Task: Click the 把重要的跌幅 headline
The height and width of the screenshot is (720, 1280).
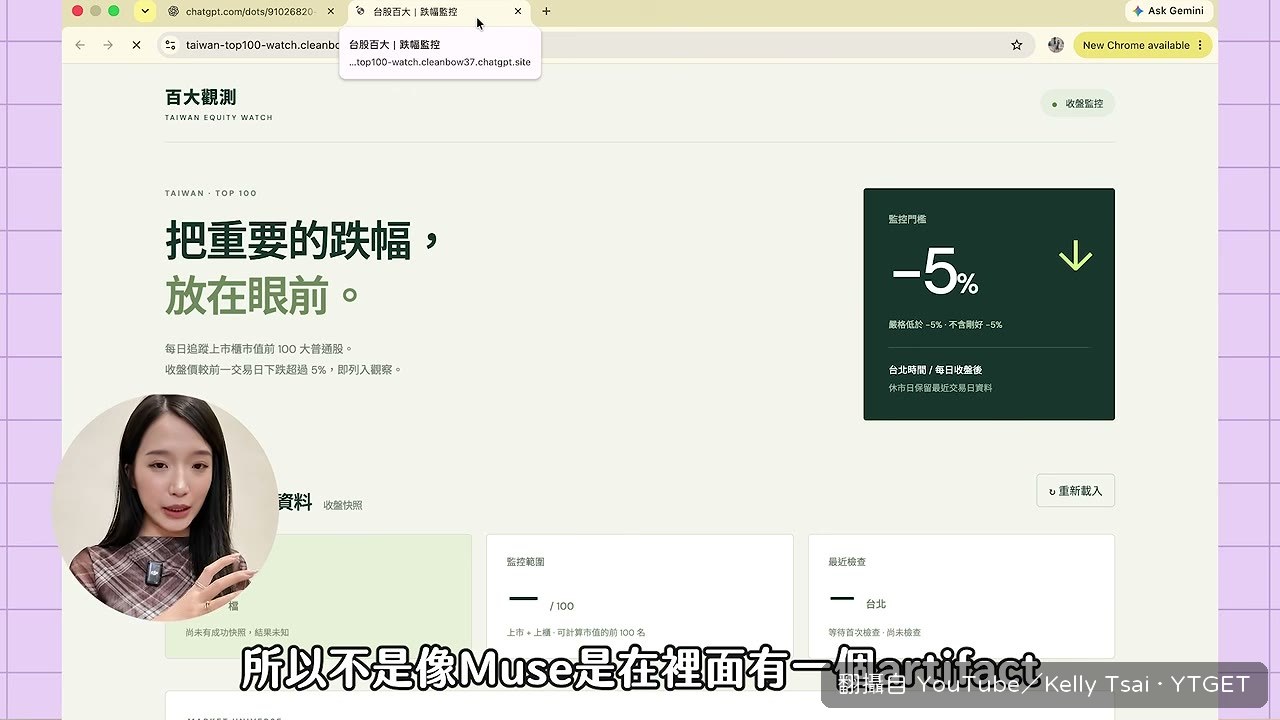Action: 303,240
